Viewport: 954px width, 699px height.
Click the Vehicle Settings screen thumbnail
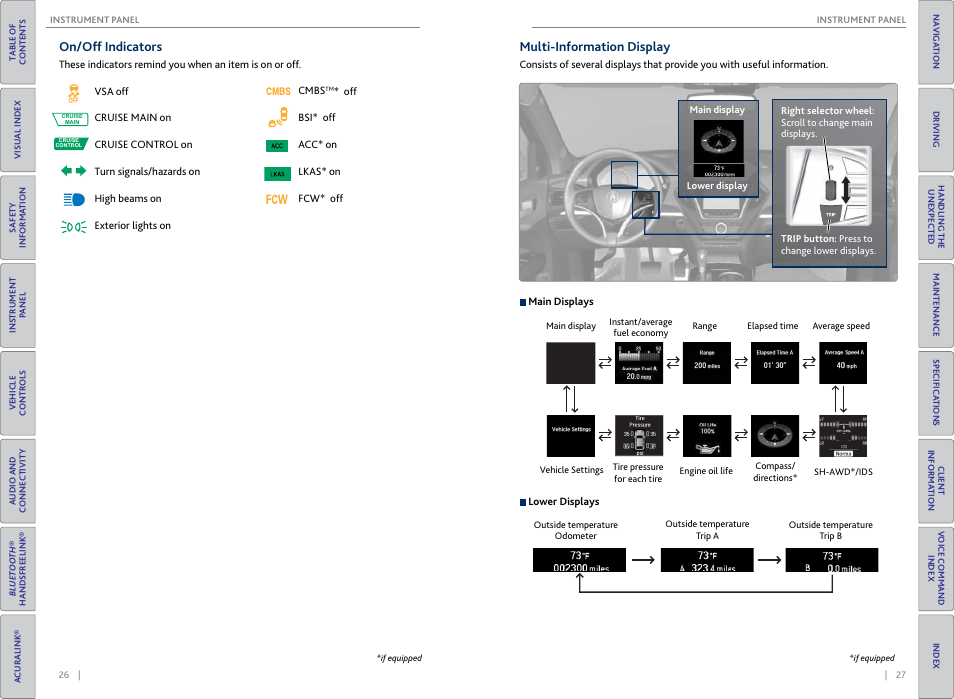[571, 436]
